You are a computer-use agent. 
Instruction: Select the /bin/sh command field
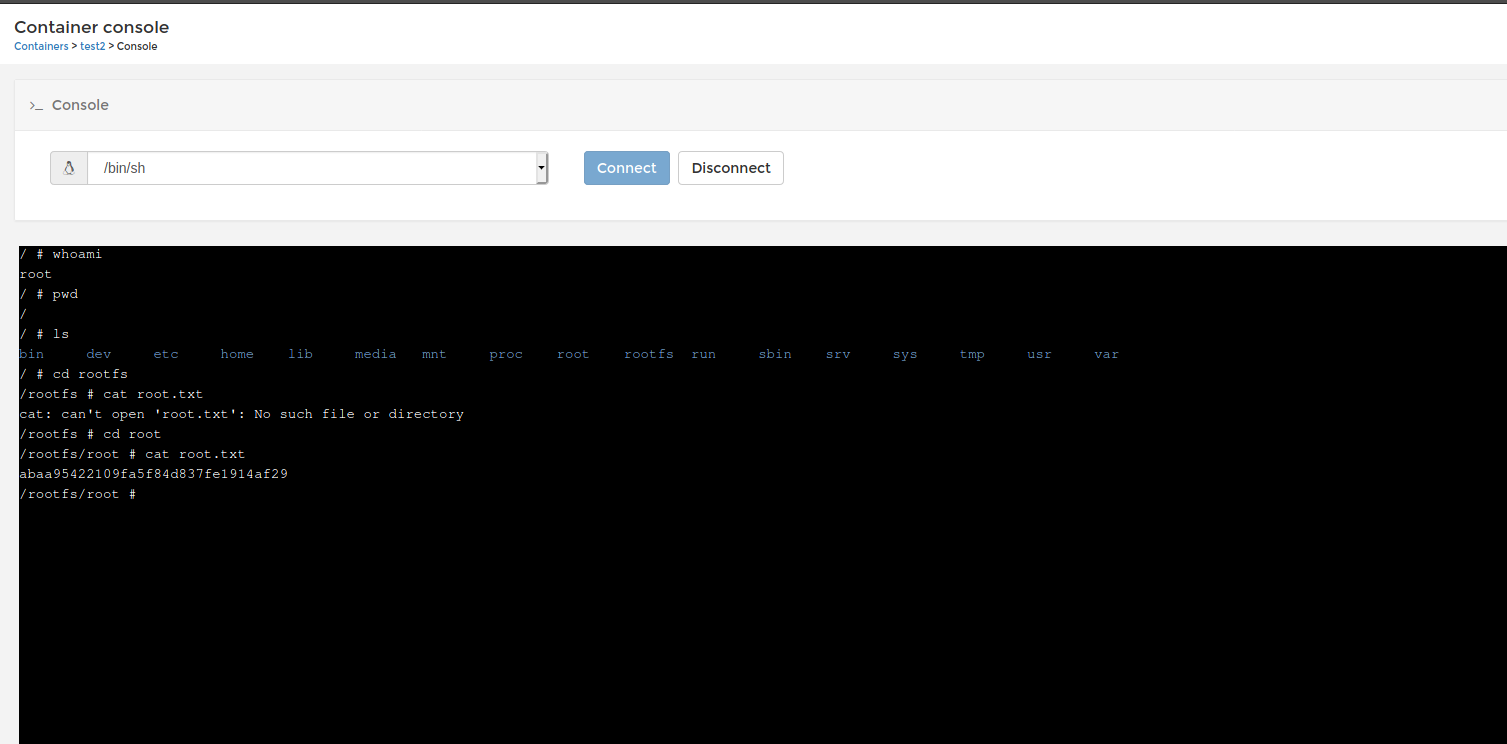(312, 168)
